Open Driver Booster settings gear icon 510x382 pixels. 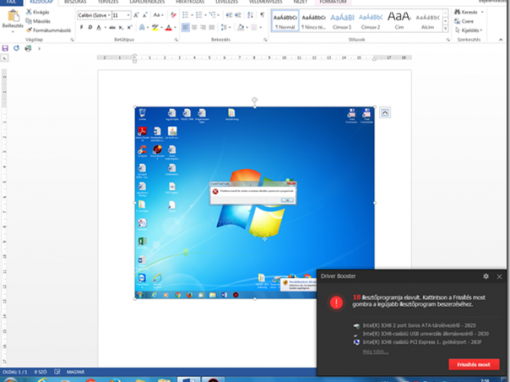pos(486,276)
